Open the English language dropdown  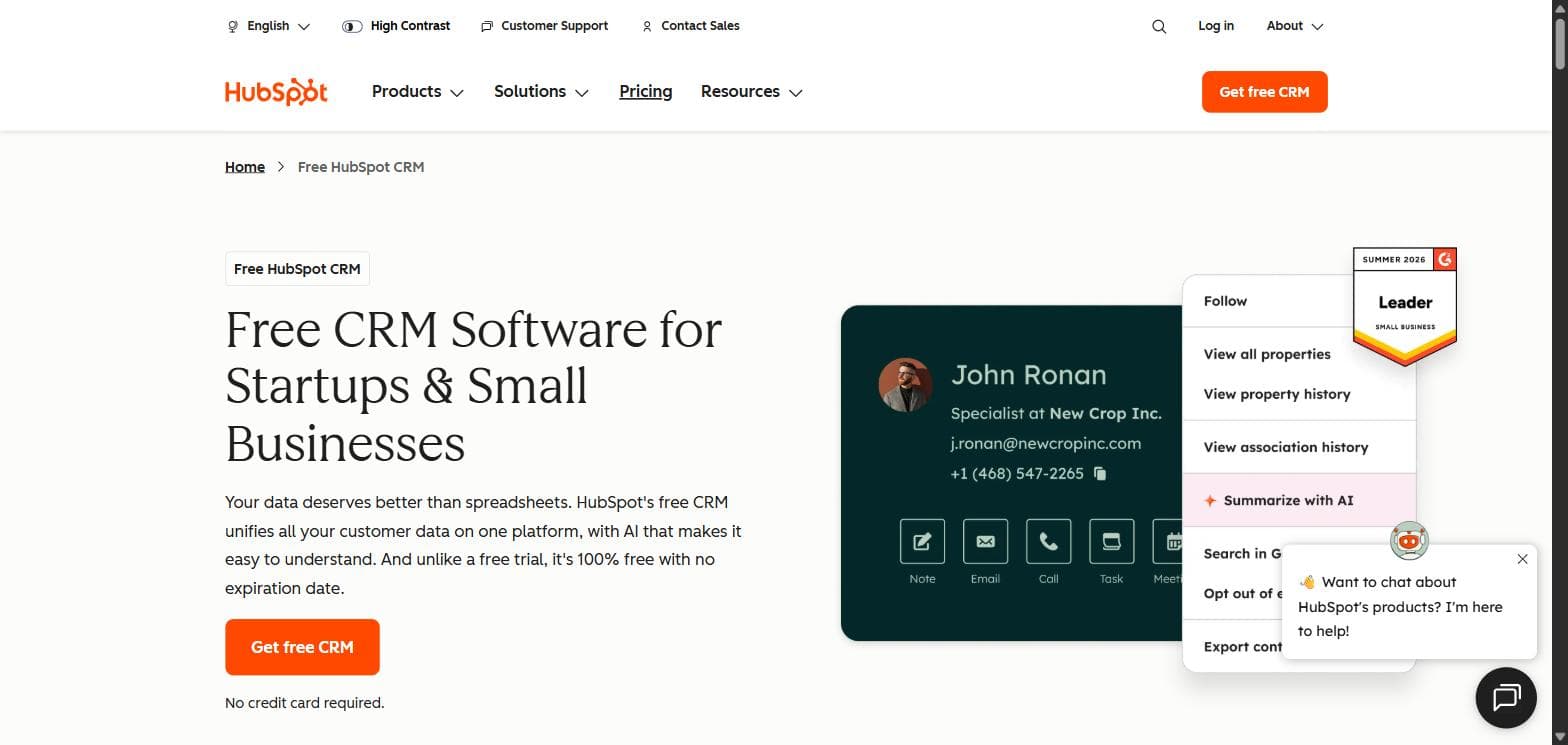[269, 26]
